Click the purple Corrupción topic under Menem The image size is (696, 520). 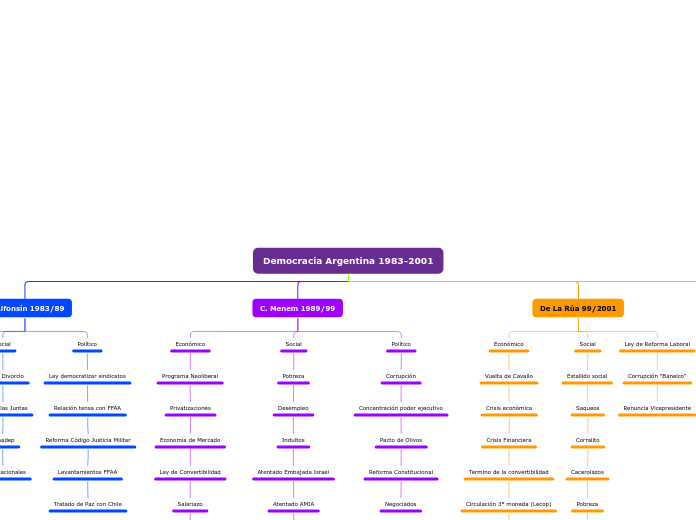tap(401, 376)
